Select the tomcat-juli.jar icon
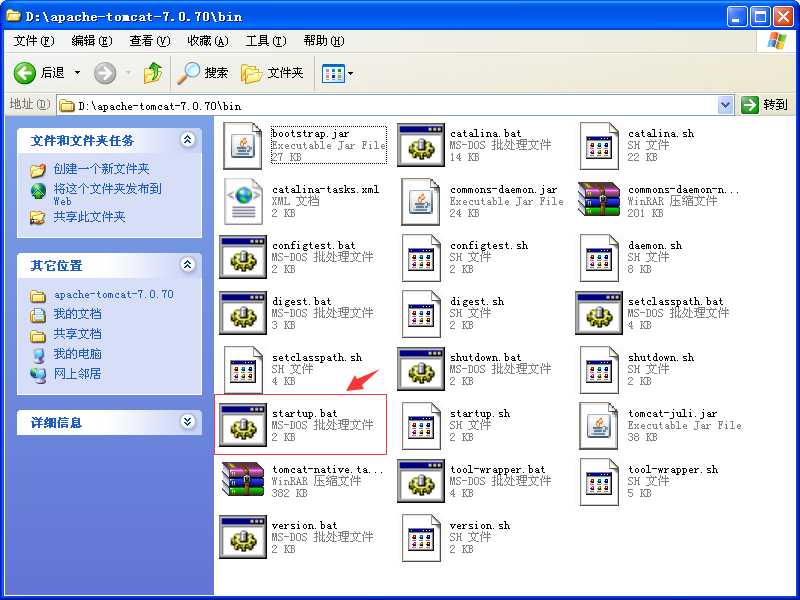 (x=599, y=426)
